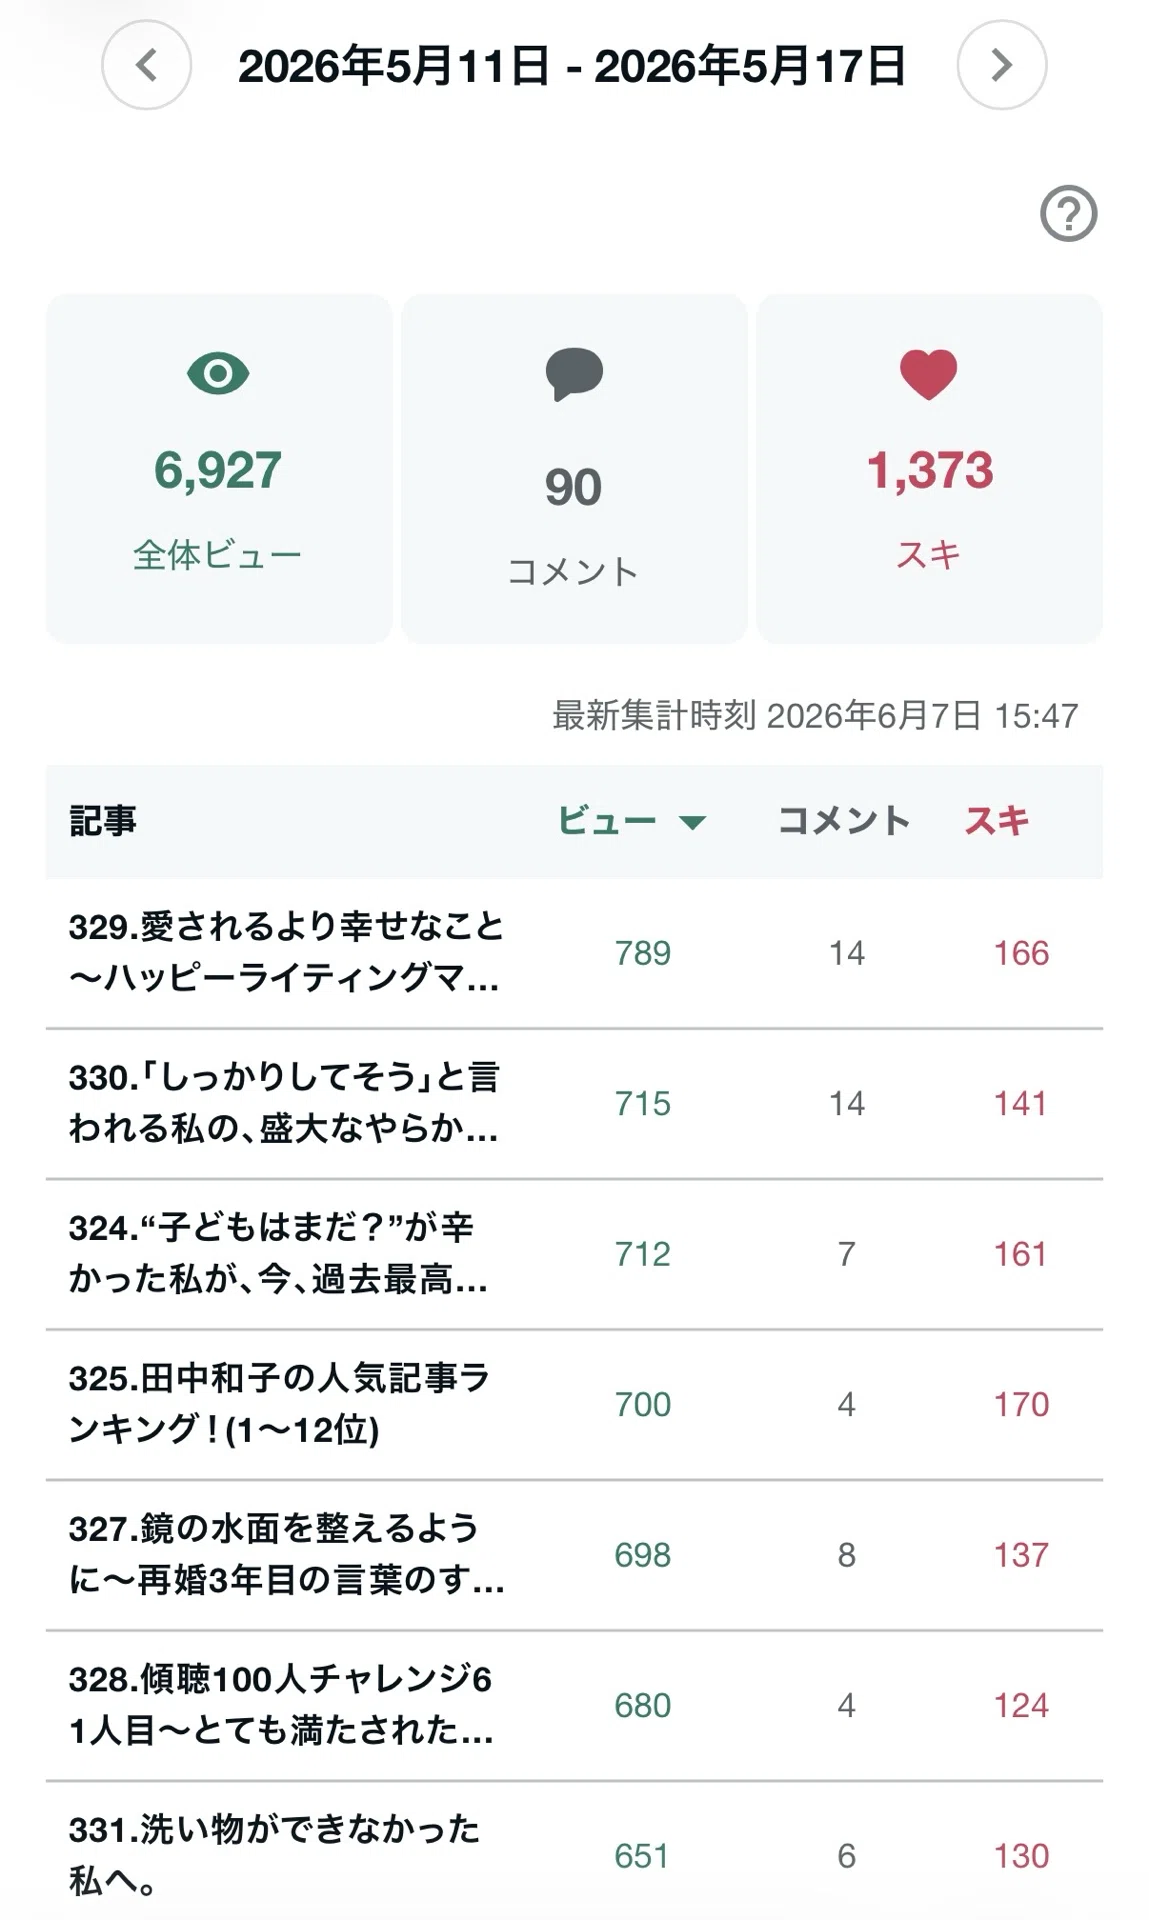Image resolution: width=1149 pixels, height=1920 pixels.
Task: Select the スキ total summary card
Action: pos(929,468)
